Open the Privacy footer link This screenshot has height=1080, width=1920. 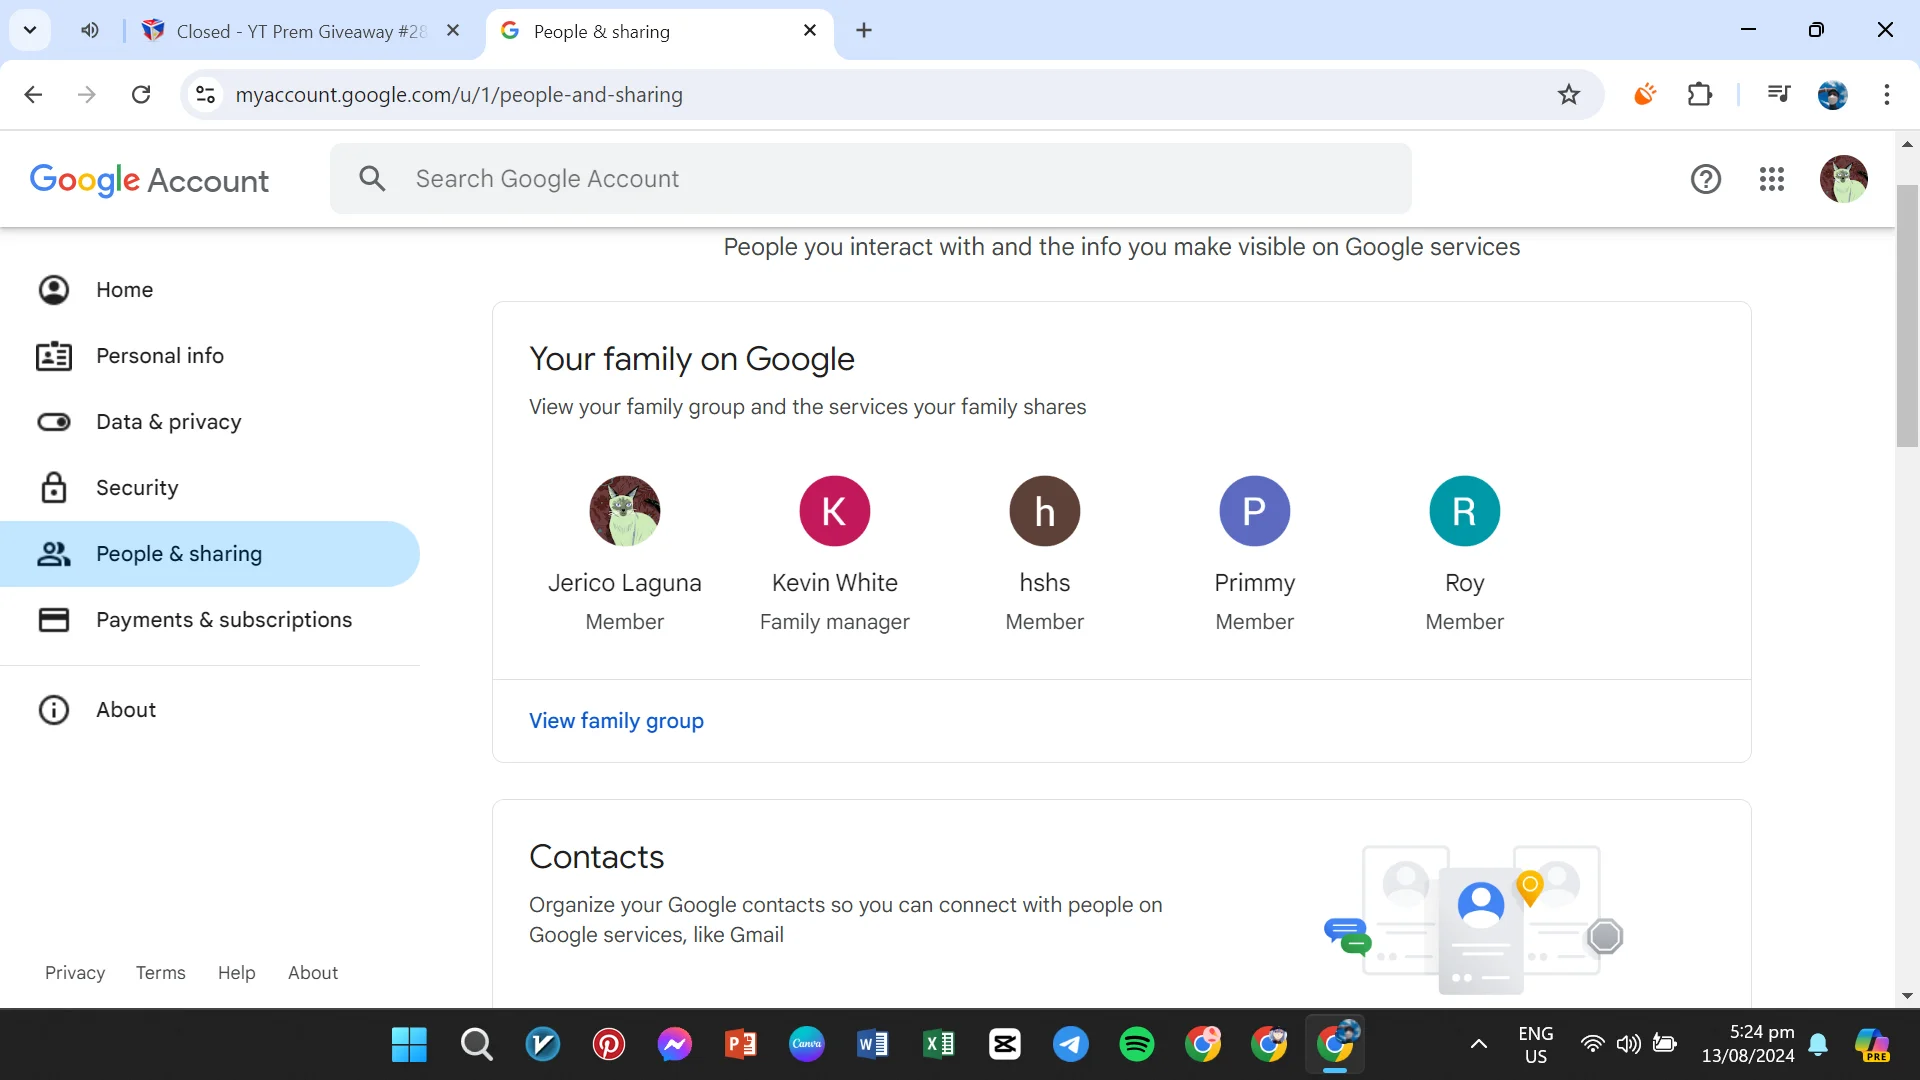75,973
